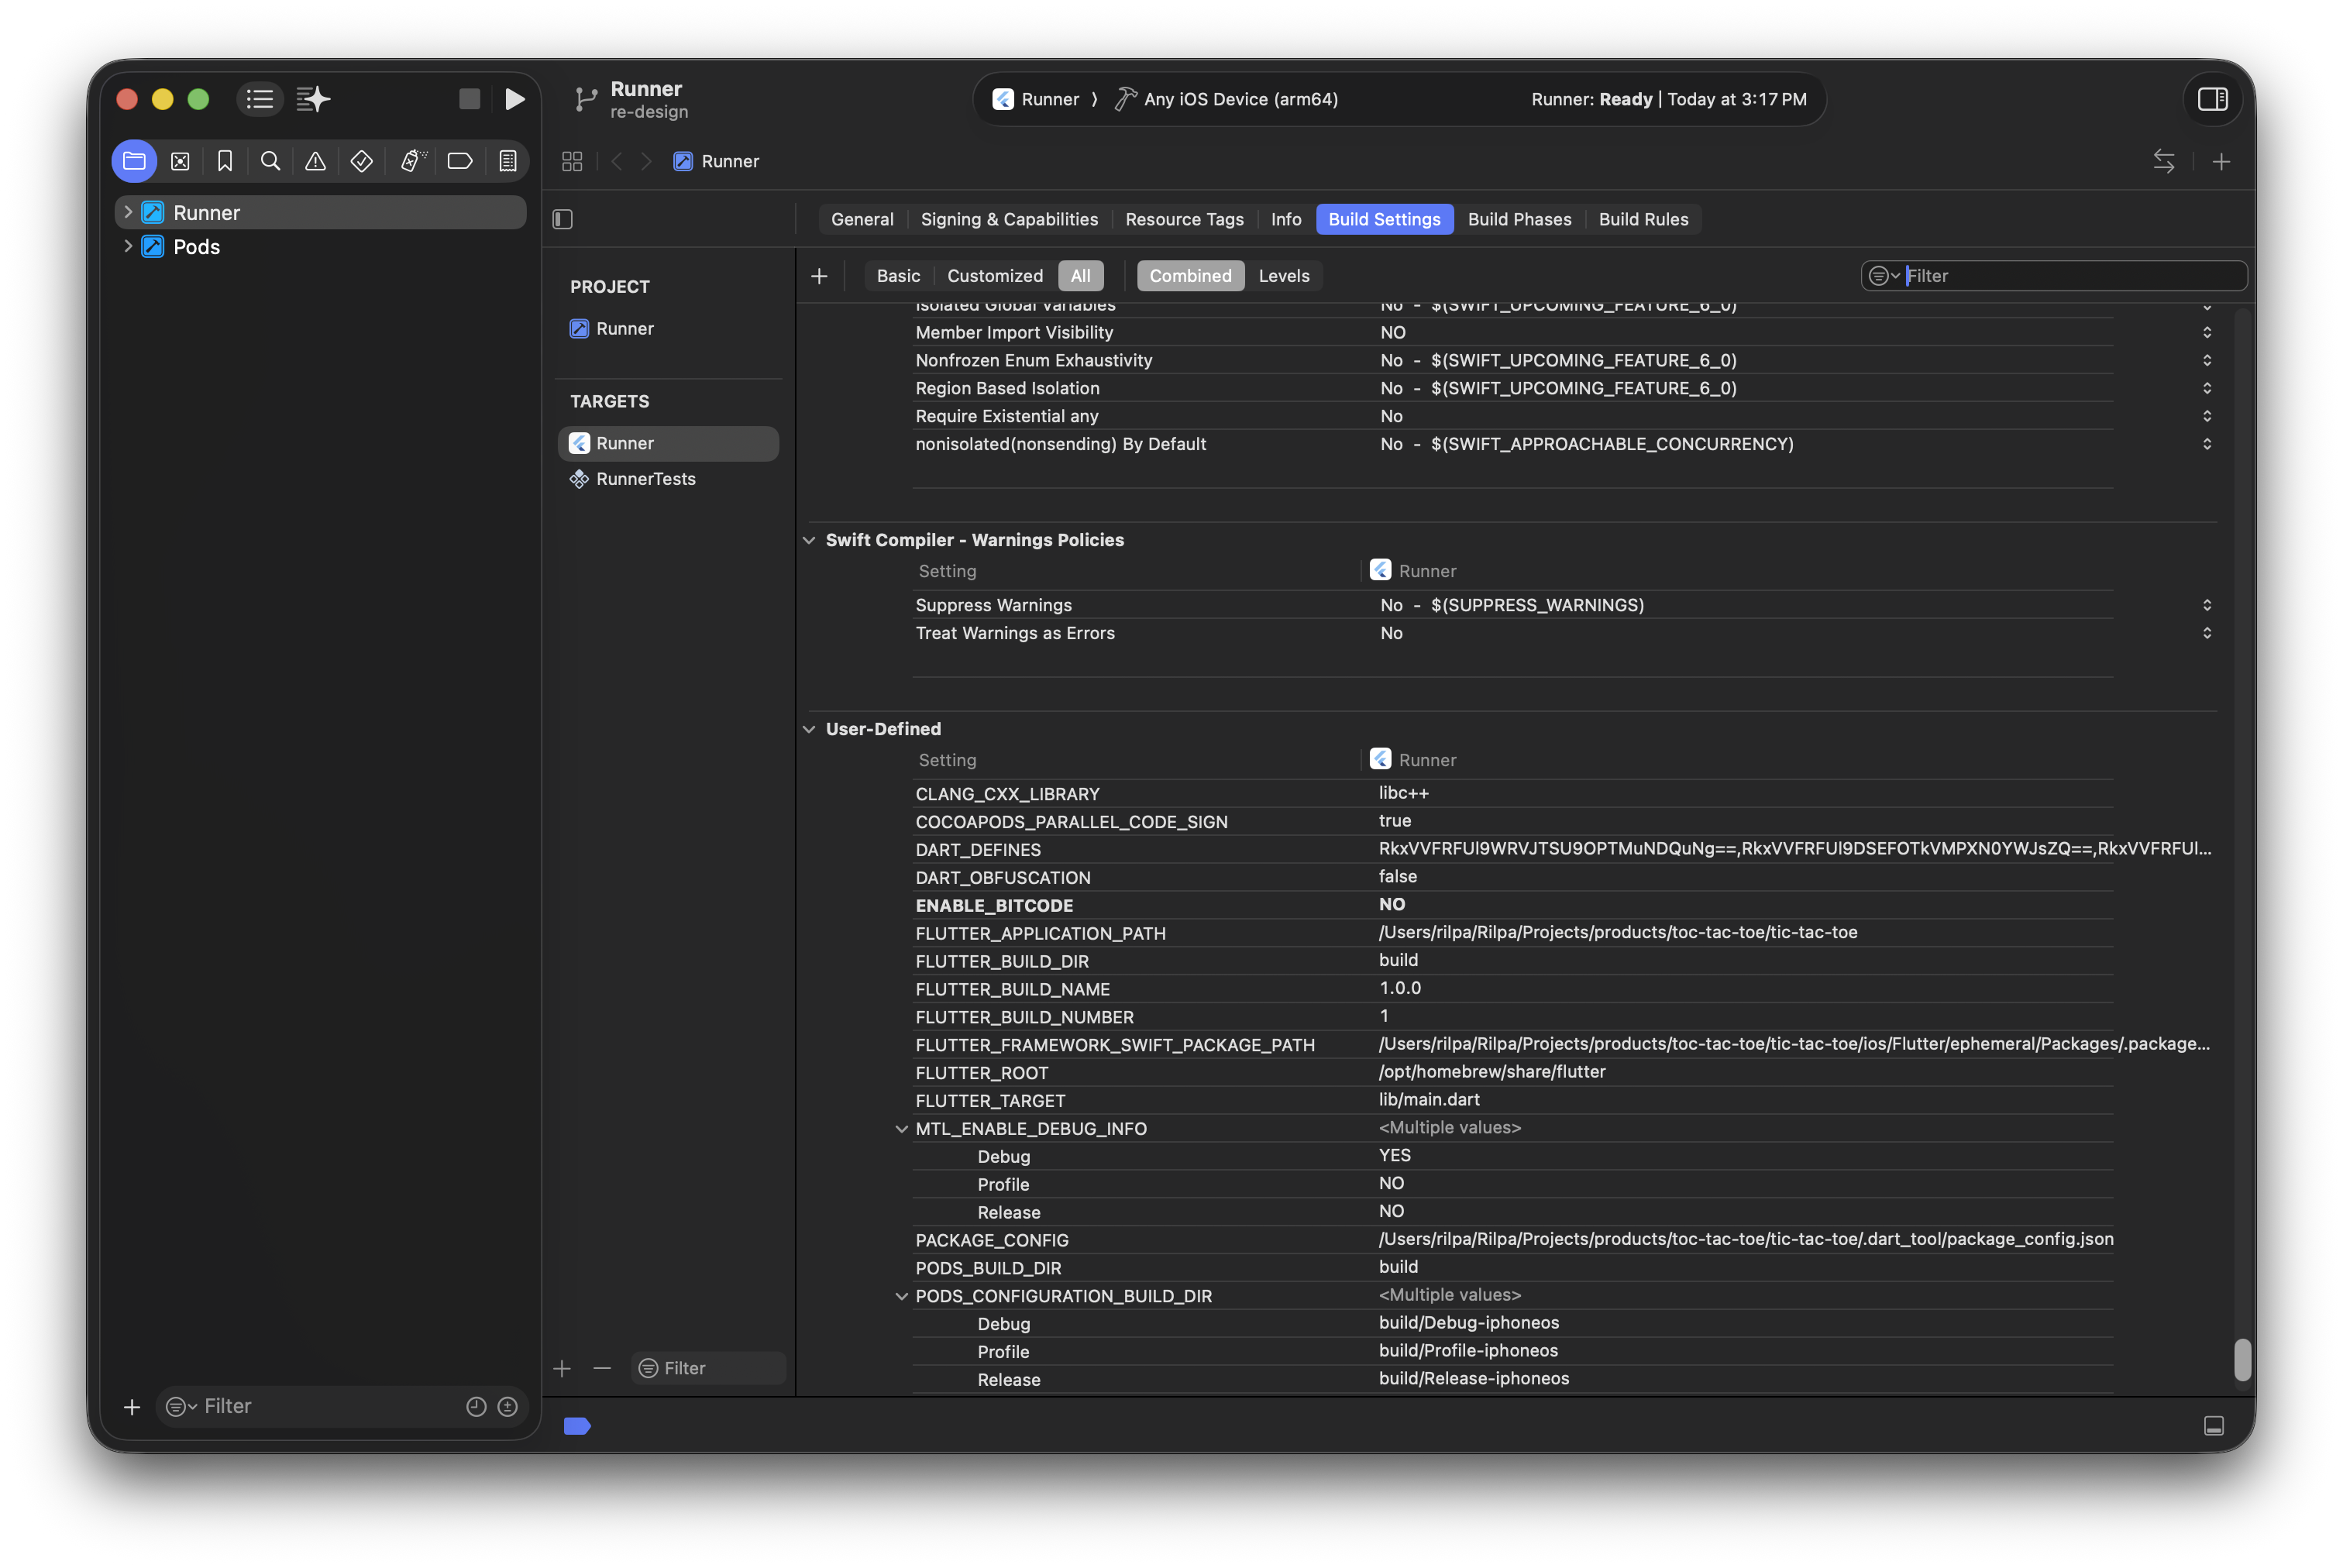Add a target with the plus below targets
This screenshot has height=1568, width=2343.
pos(562,1368)
